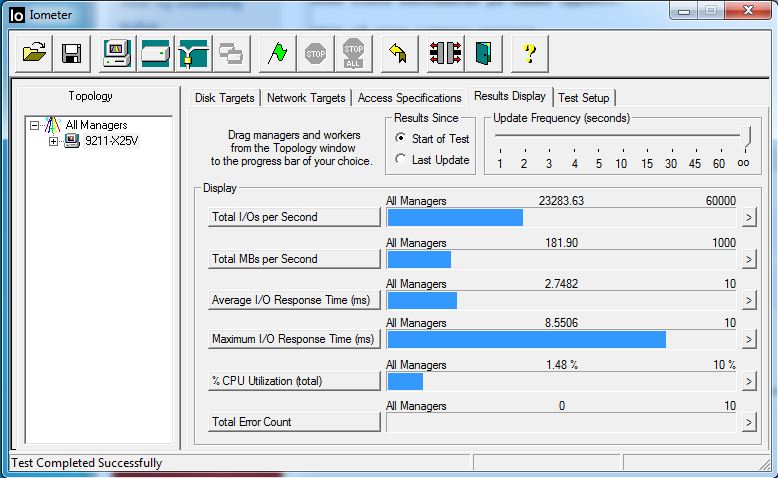Exit Iometer via the door icon
Image resolution: width=778 pixels, height=478 pixels.
[484, 53]
